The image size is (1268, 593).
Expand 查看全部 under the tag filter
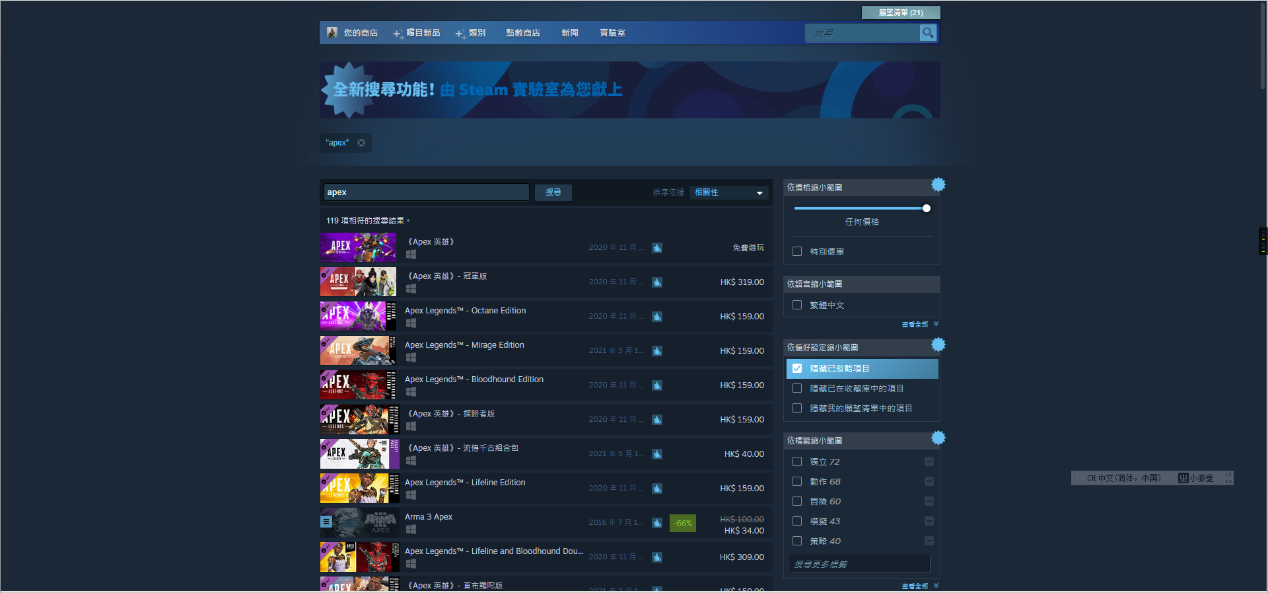tap(920, 585)
